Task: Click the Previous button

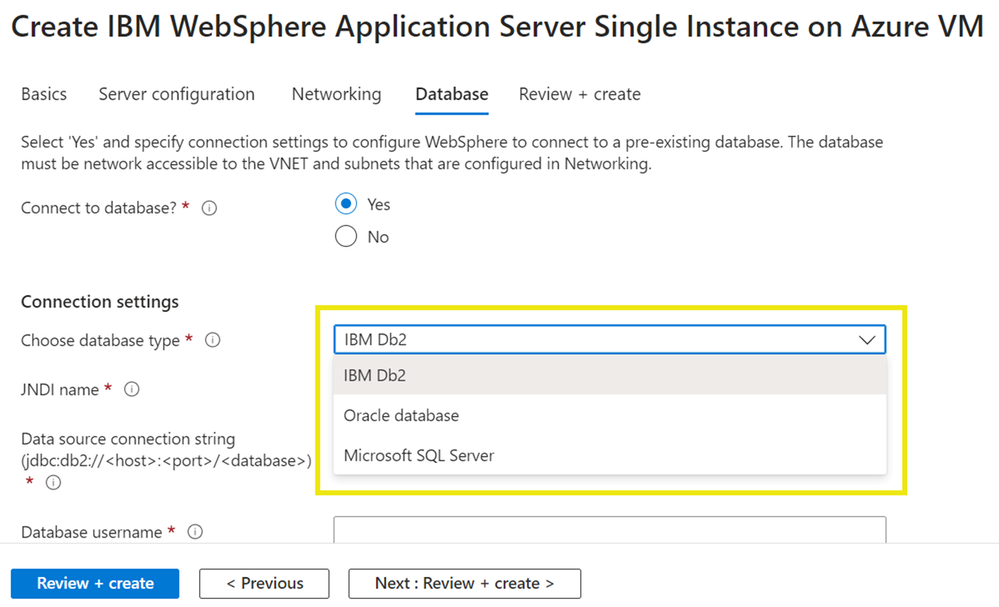Action: 264,583
